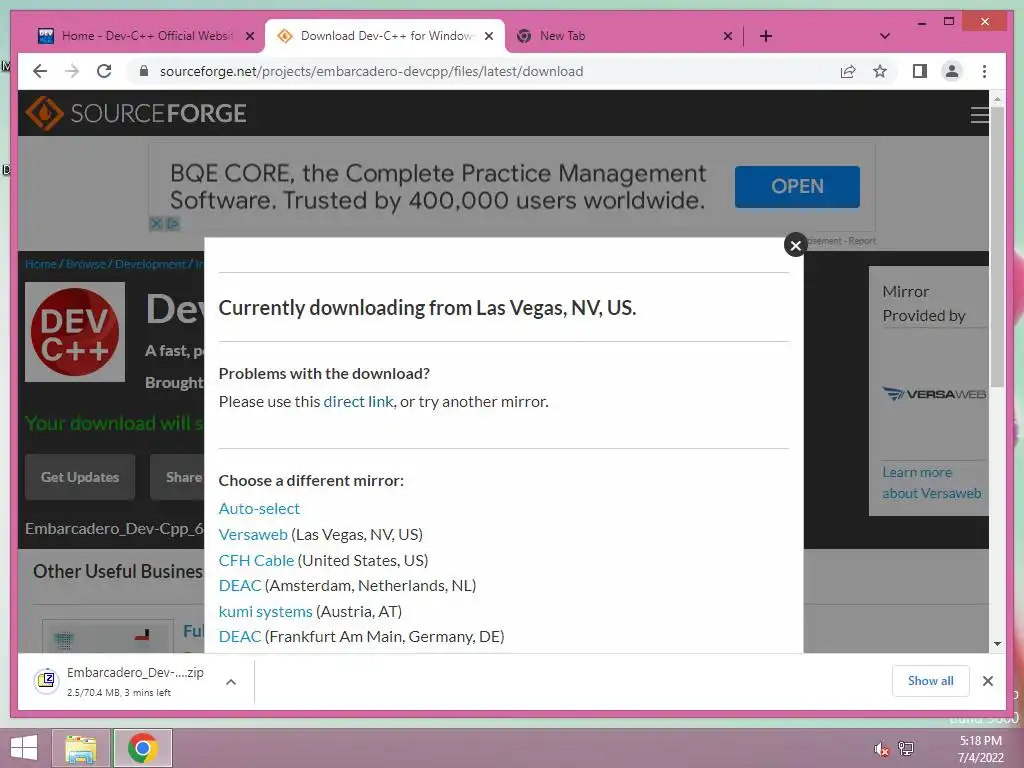Screen dimensions: 1024x768
Task: Click the AdChoices triangle icon
Action: [x=172, y=224]
